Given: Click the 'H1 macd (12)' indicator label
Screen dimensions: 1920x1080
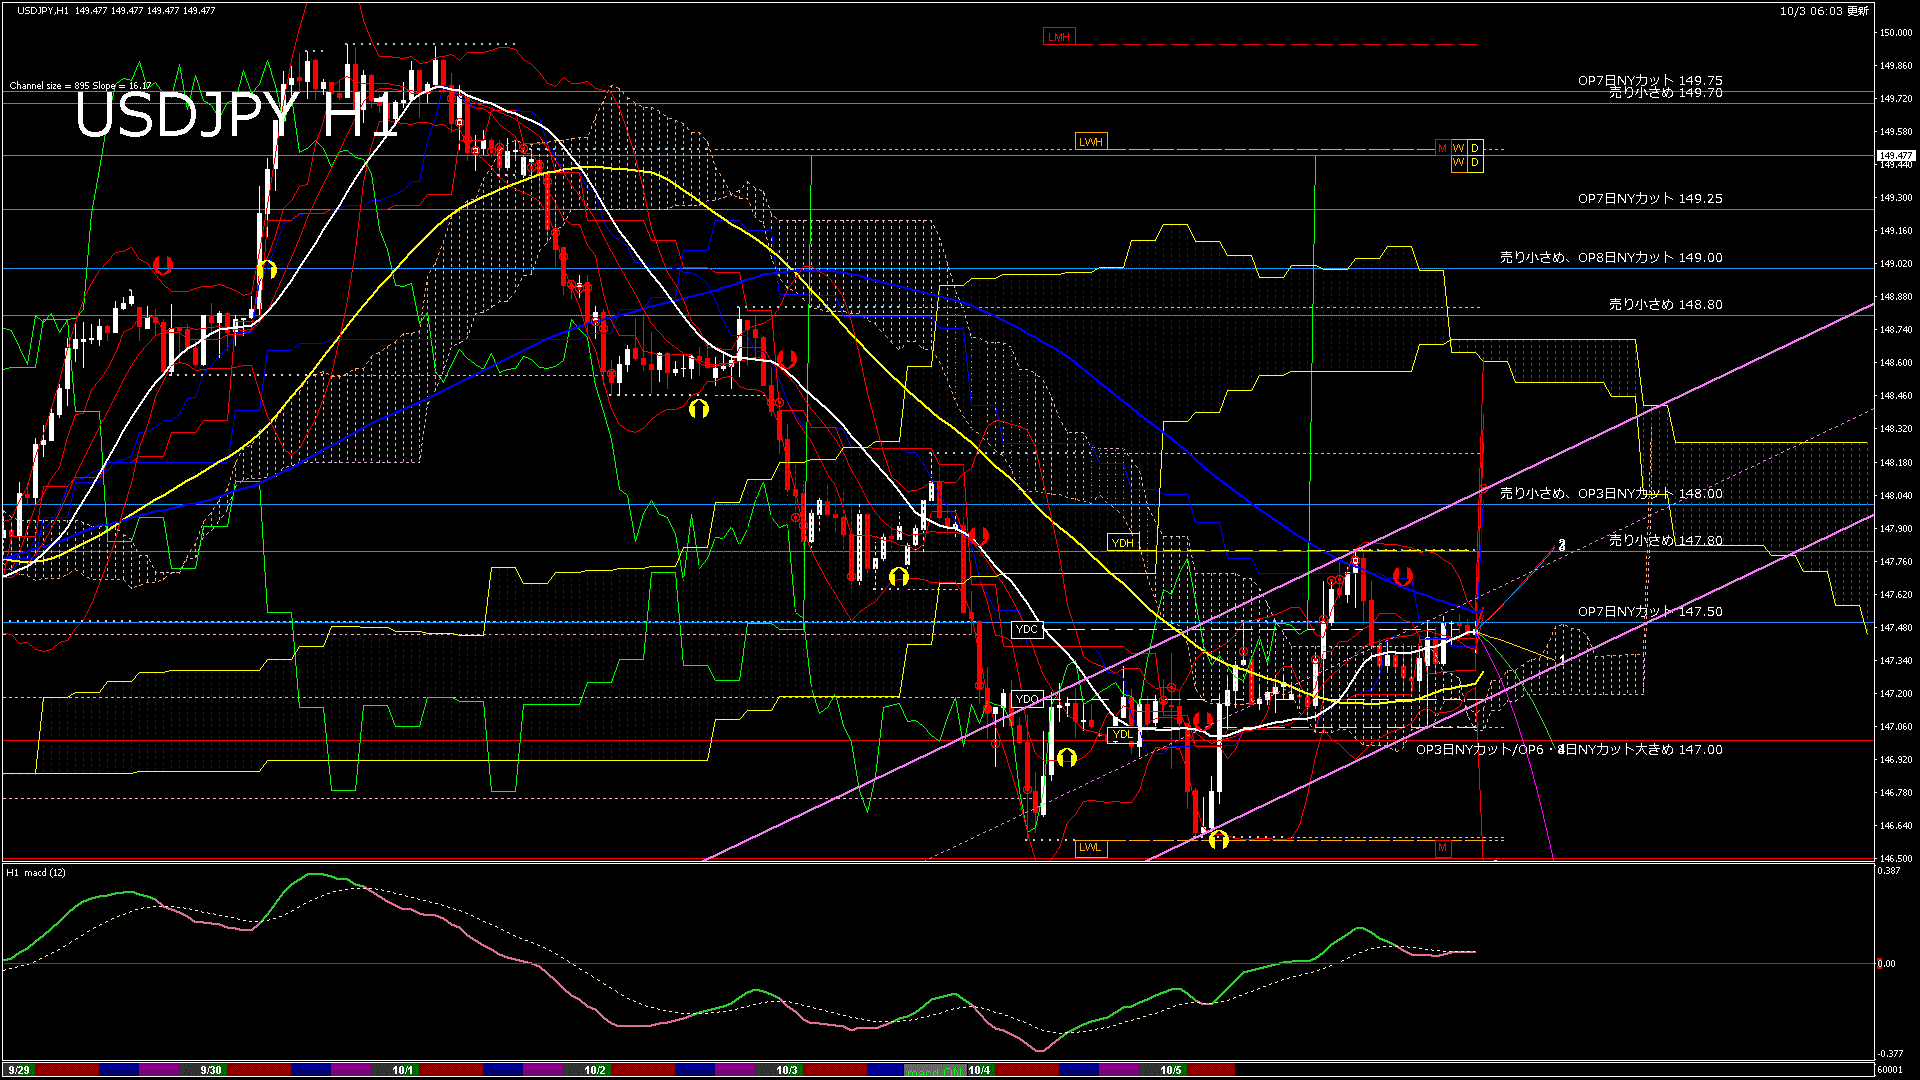Looking at the screenshot, I should coord(36,873).
